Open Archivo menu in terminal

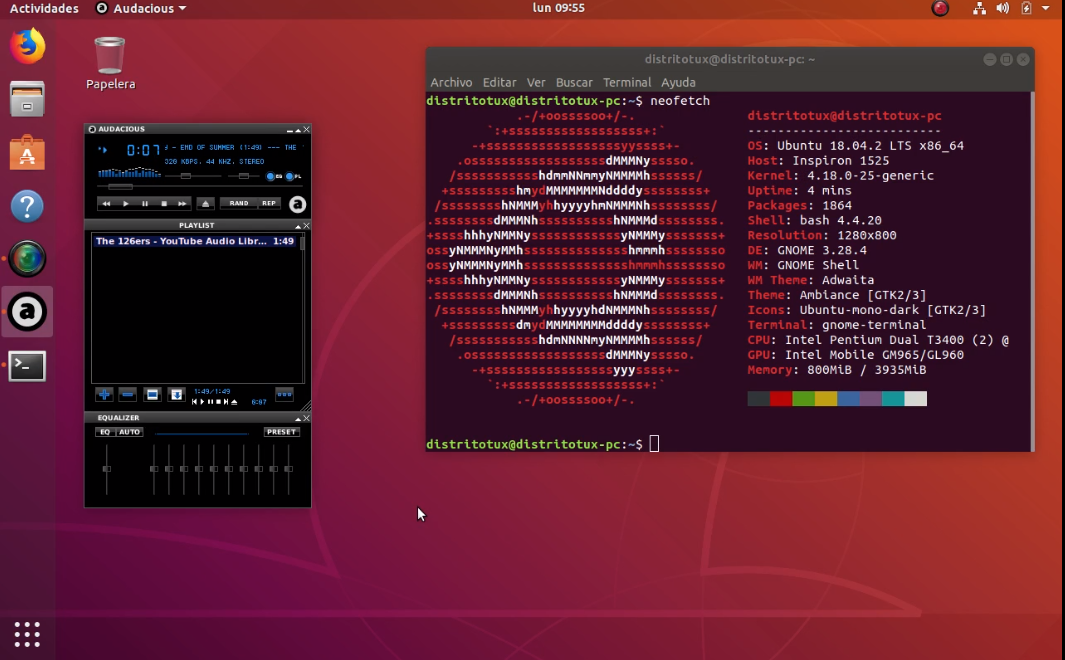tap(451, 82)
